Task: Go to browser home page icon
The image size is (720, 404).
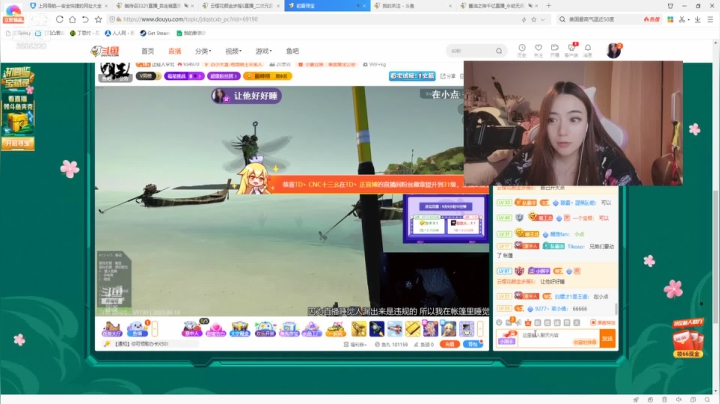Action: (x=73, y=19)
